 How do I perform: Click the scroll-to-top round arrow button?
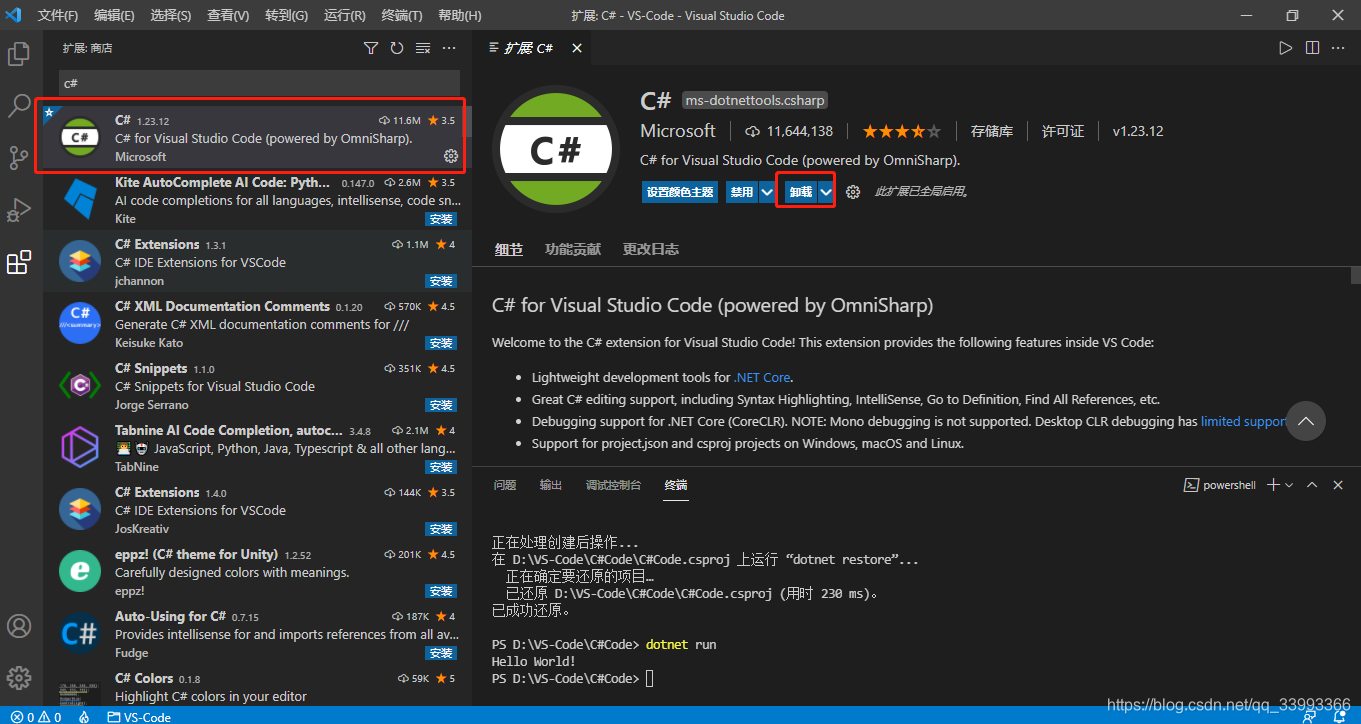1305,421
